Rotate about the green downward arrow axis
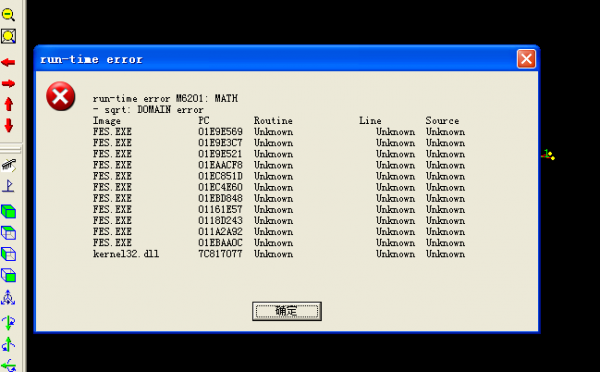 [8, 323]
